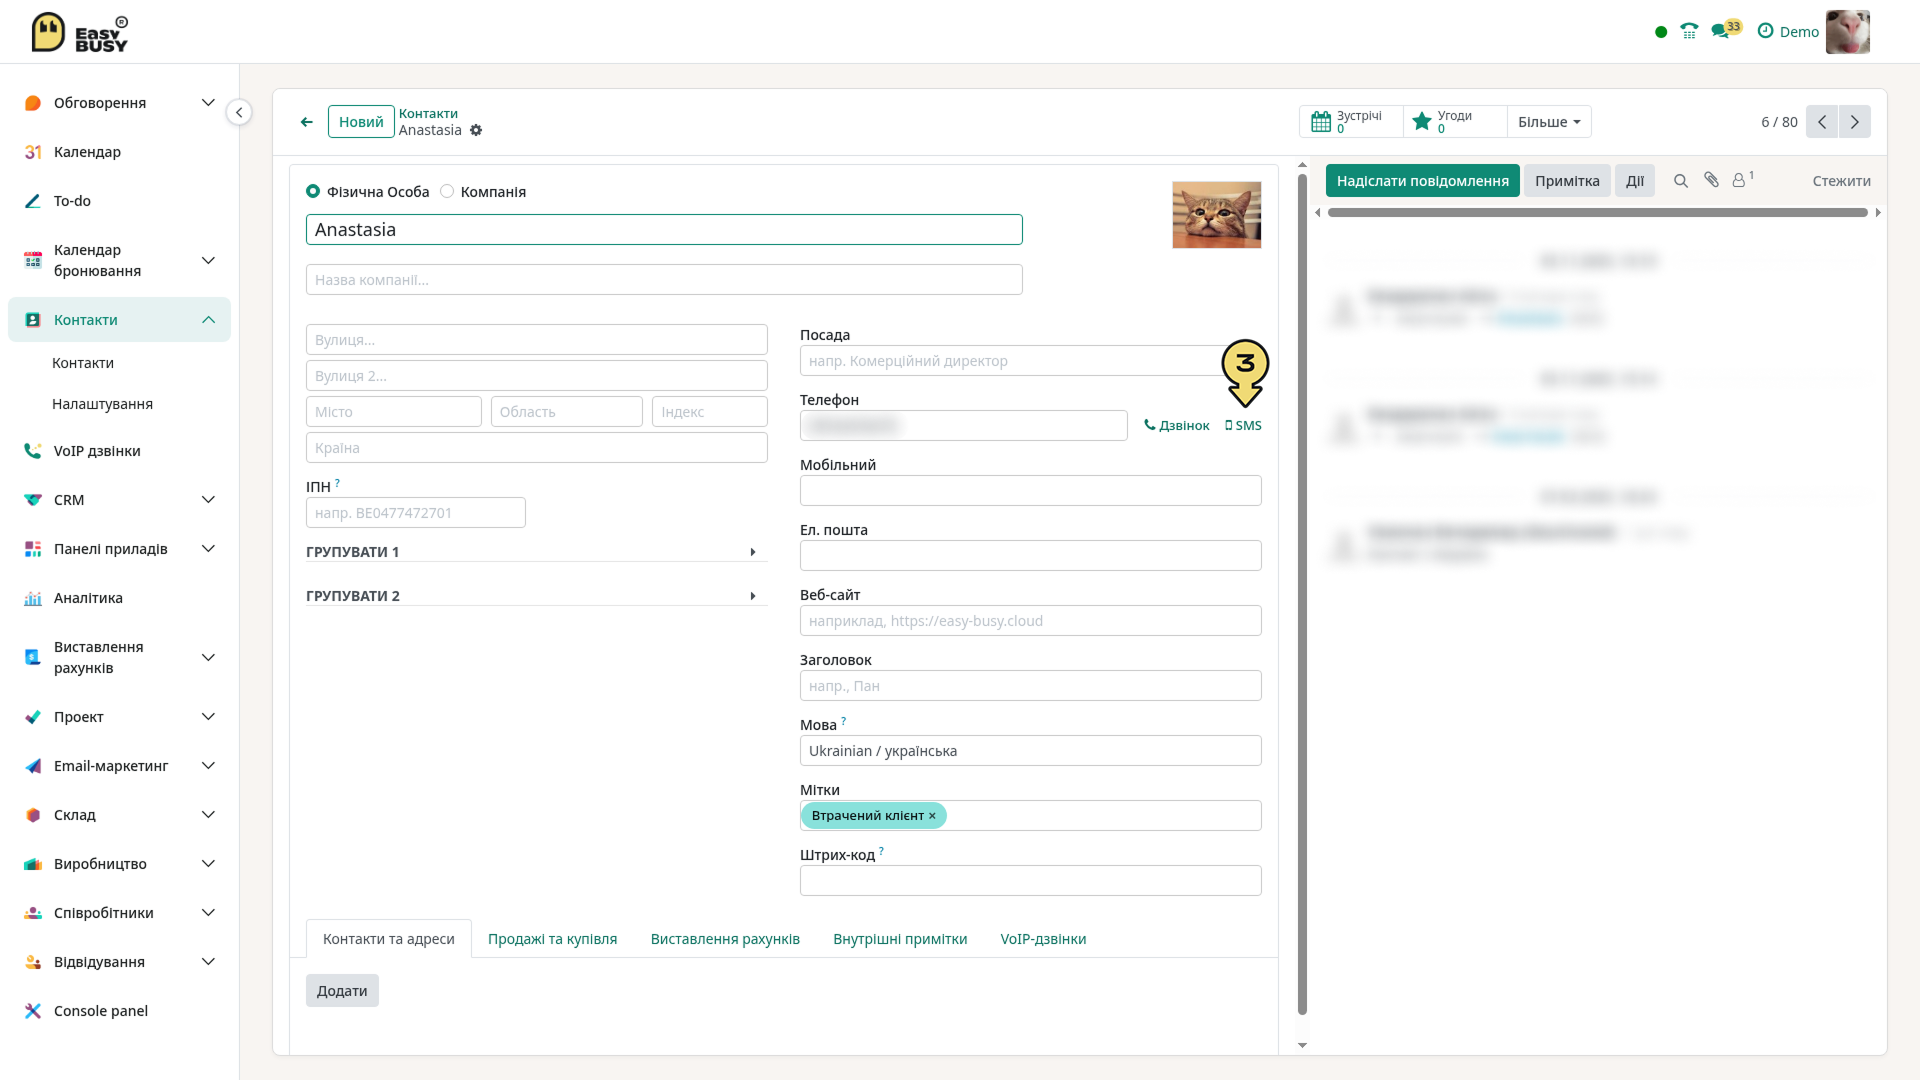Click the back arrow next to Новий
The image size is (1920, 1080).
point(307,122)
